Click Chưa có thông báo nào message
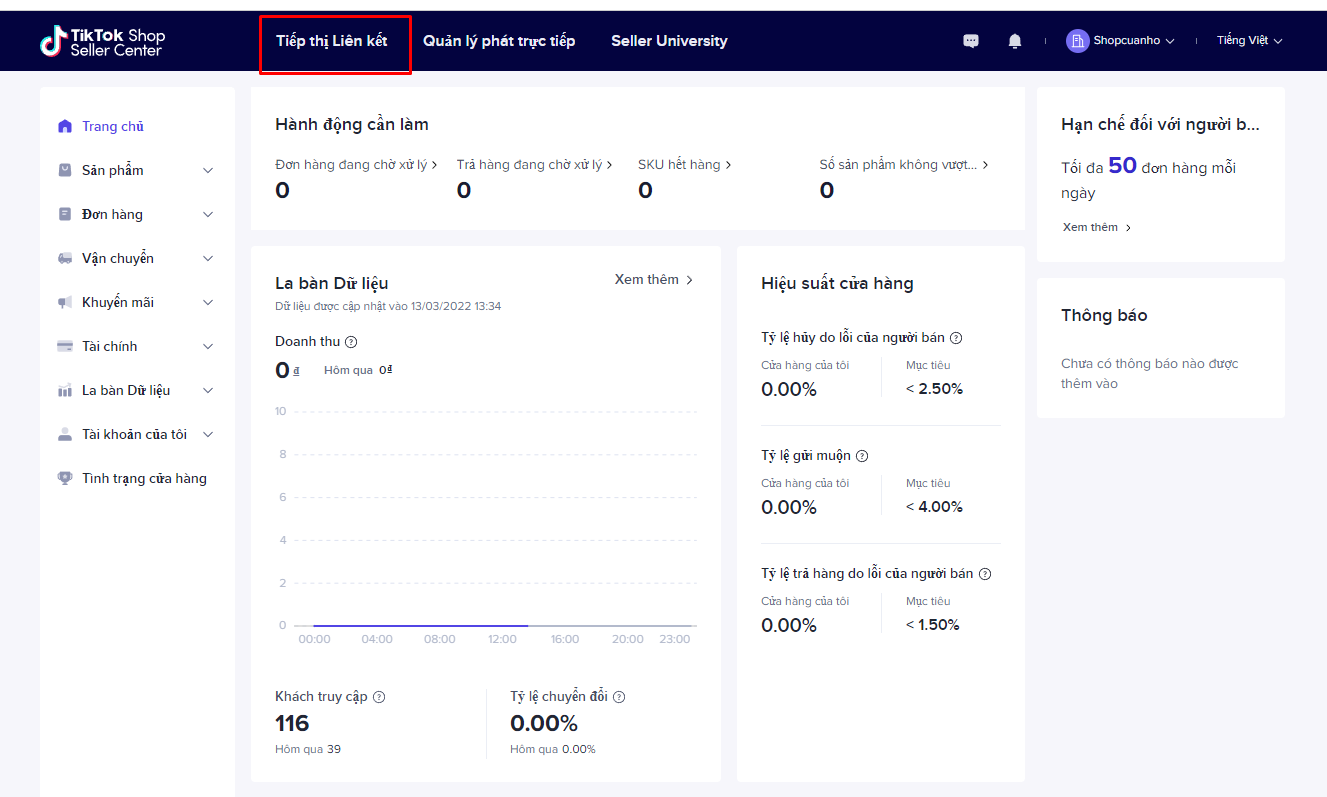Image resolution: width=1327 pixels, height=797 pixels. click(x=1150, y=374)
